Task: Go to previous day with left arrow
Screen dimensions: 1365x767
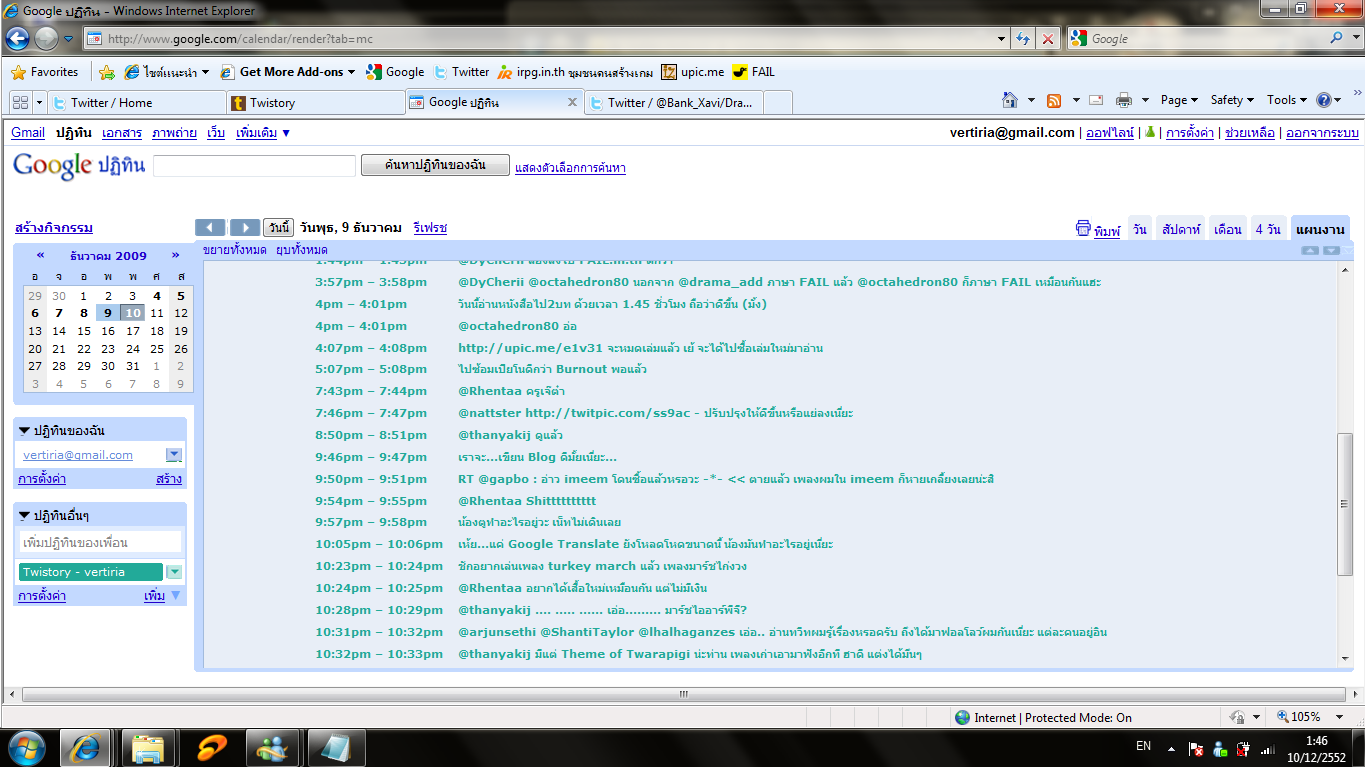Action: click(x=210, y=227)
